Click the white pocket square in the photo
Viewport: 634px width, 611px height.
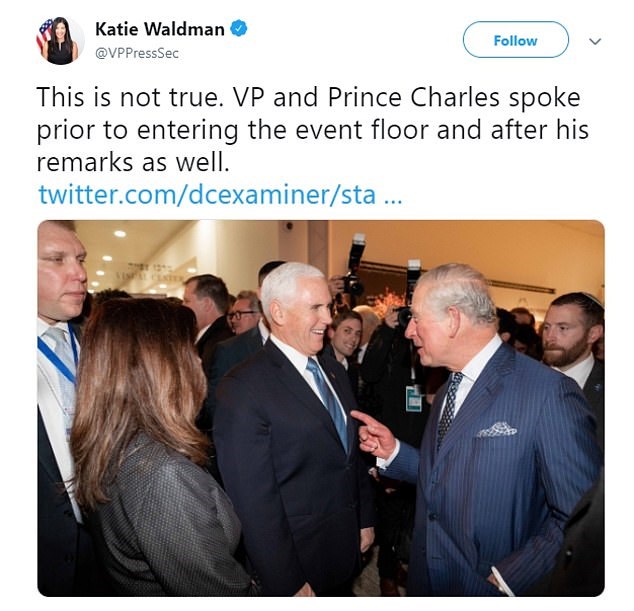497,429
